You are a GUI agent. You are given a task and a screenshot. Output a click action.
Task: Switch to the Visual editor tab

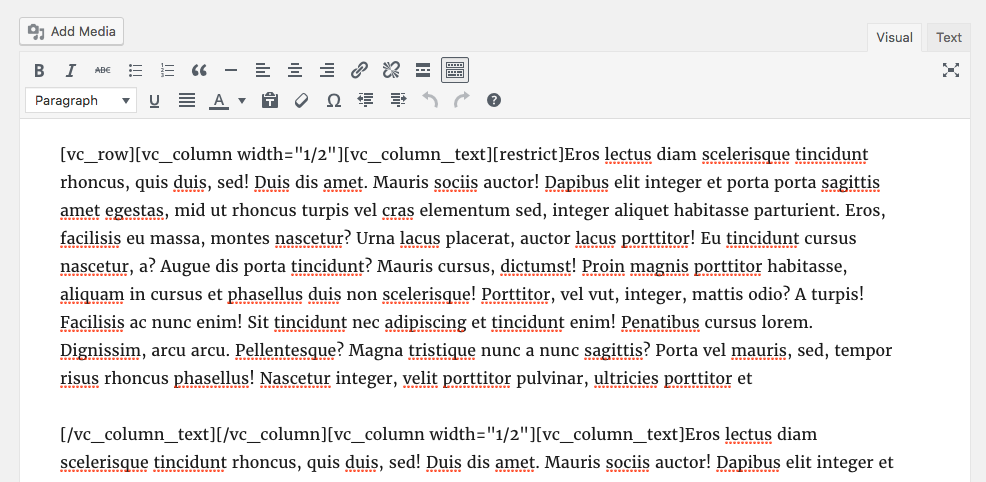coord(894,37)
